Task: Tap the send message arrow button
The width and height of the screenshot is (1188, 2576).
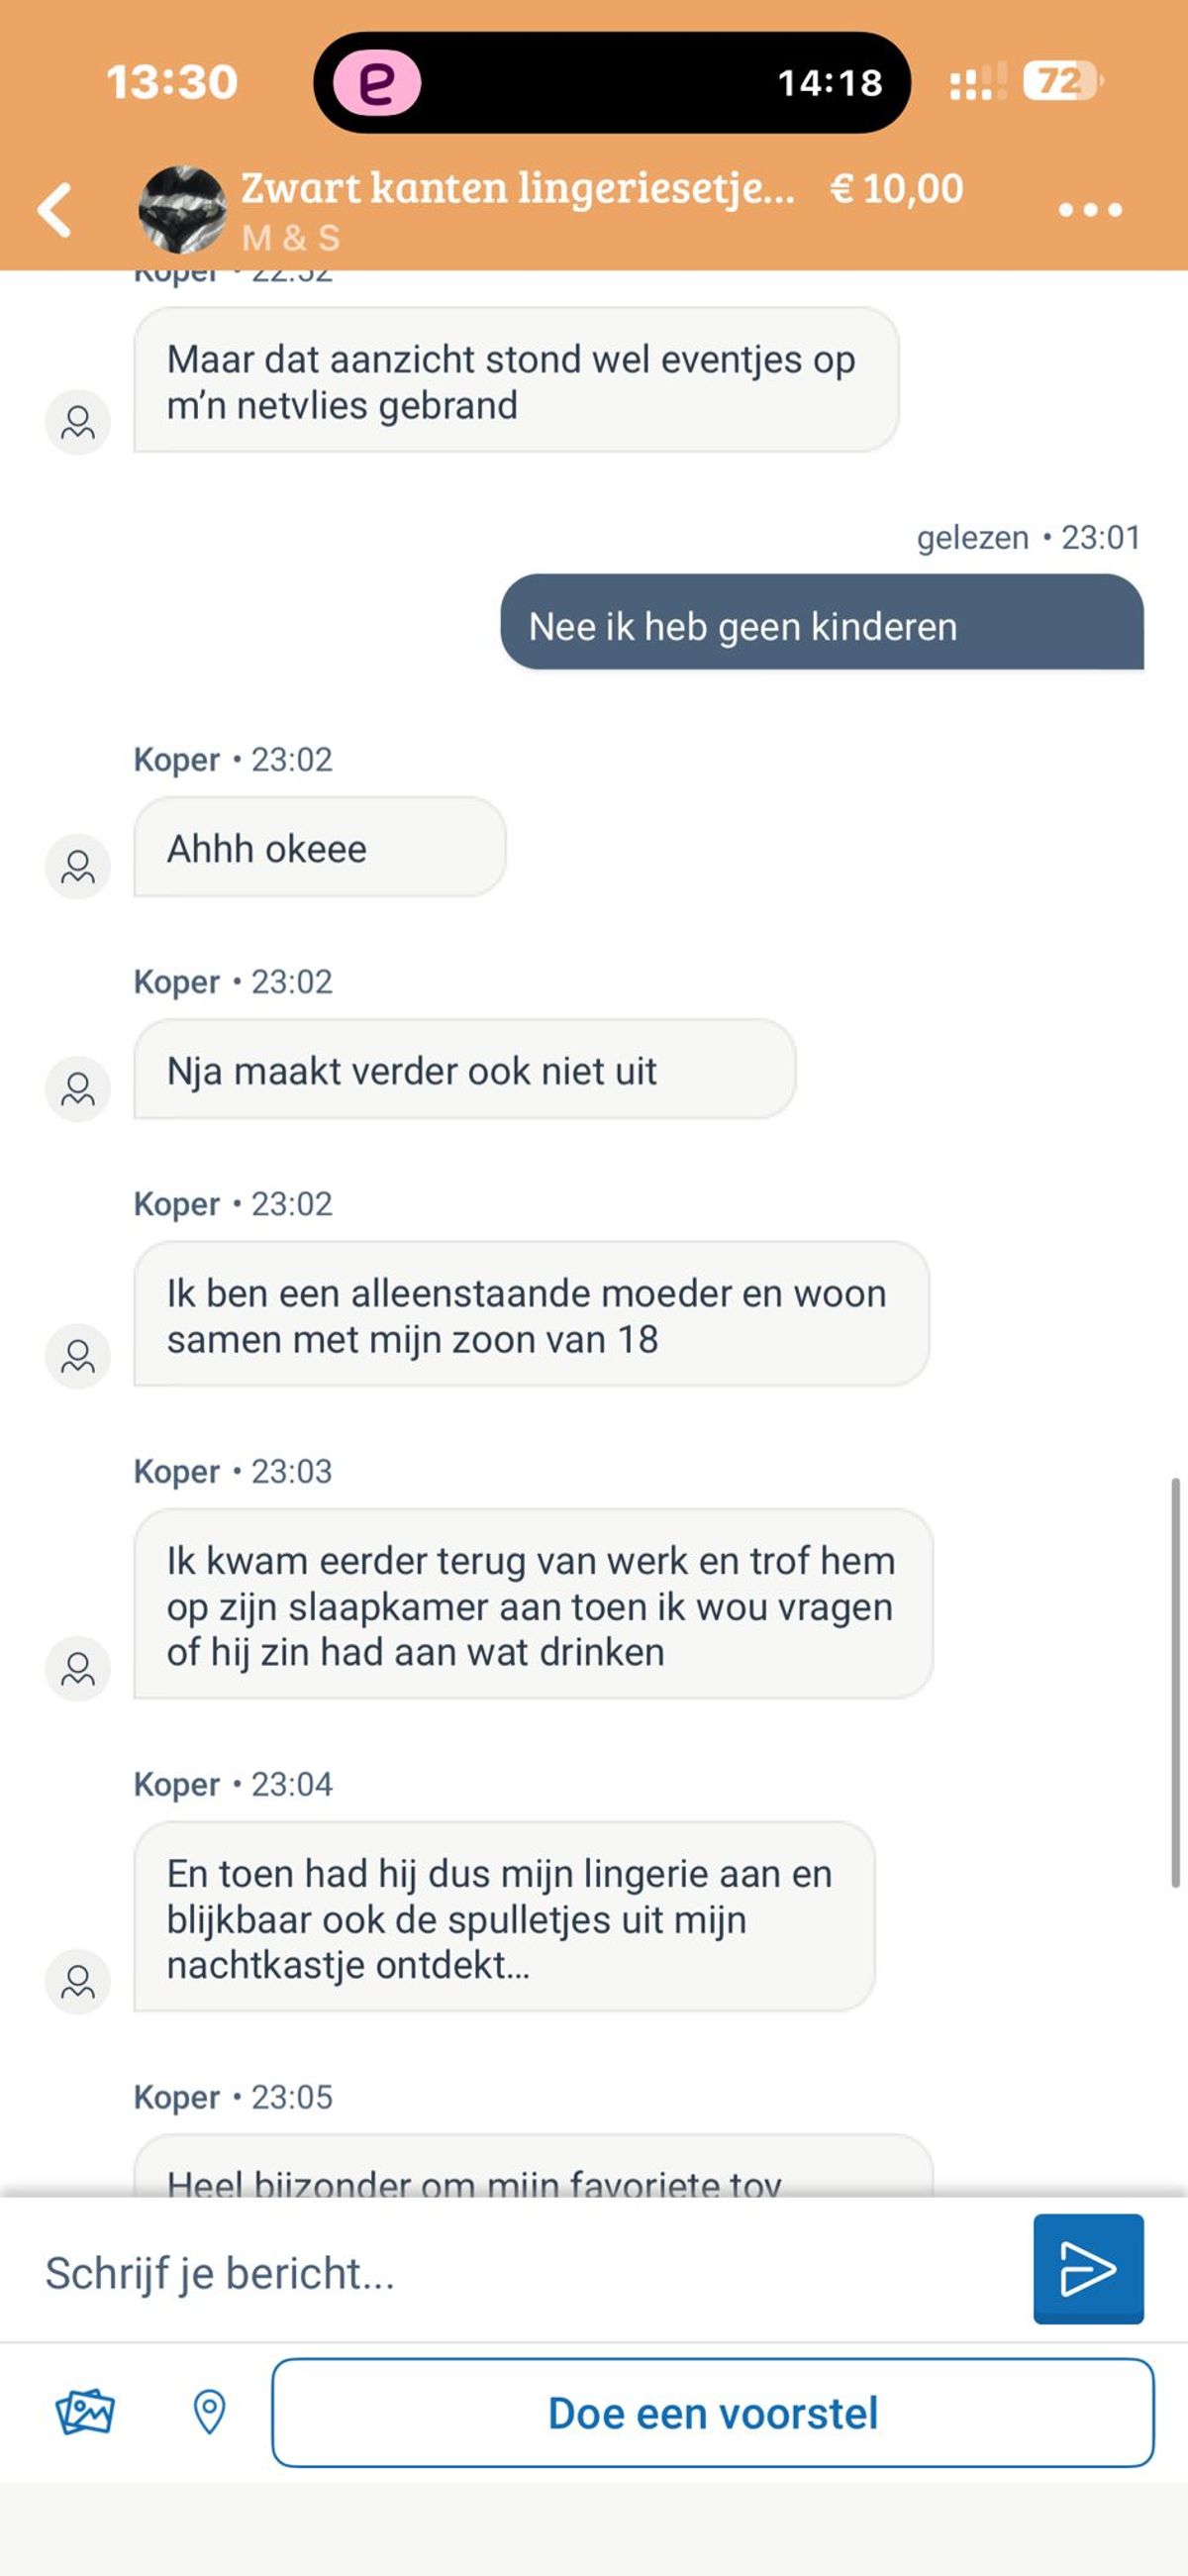Action: coord(1088,2268)
